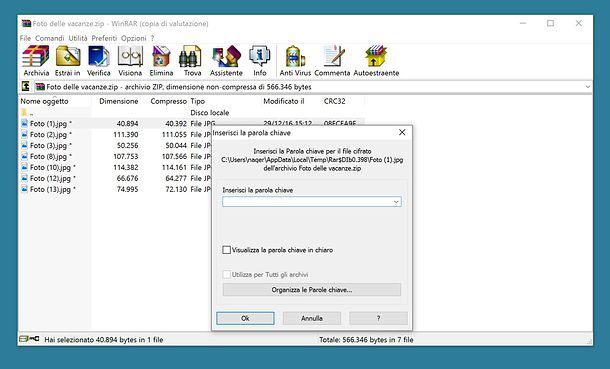Expand the archive path address dropdown
This screenshot has height=369, width=610.
point(588,87)
